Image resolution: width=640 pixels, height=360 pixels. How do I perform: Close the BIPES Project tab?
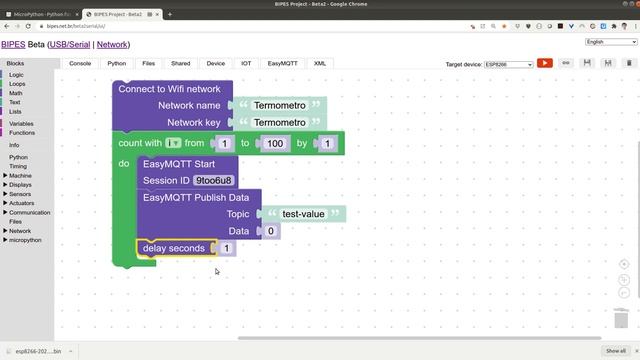[157, 14]
